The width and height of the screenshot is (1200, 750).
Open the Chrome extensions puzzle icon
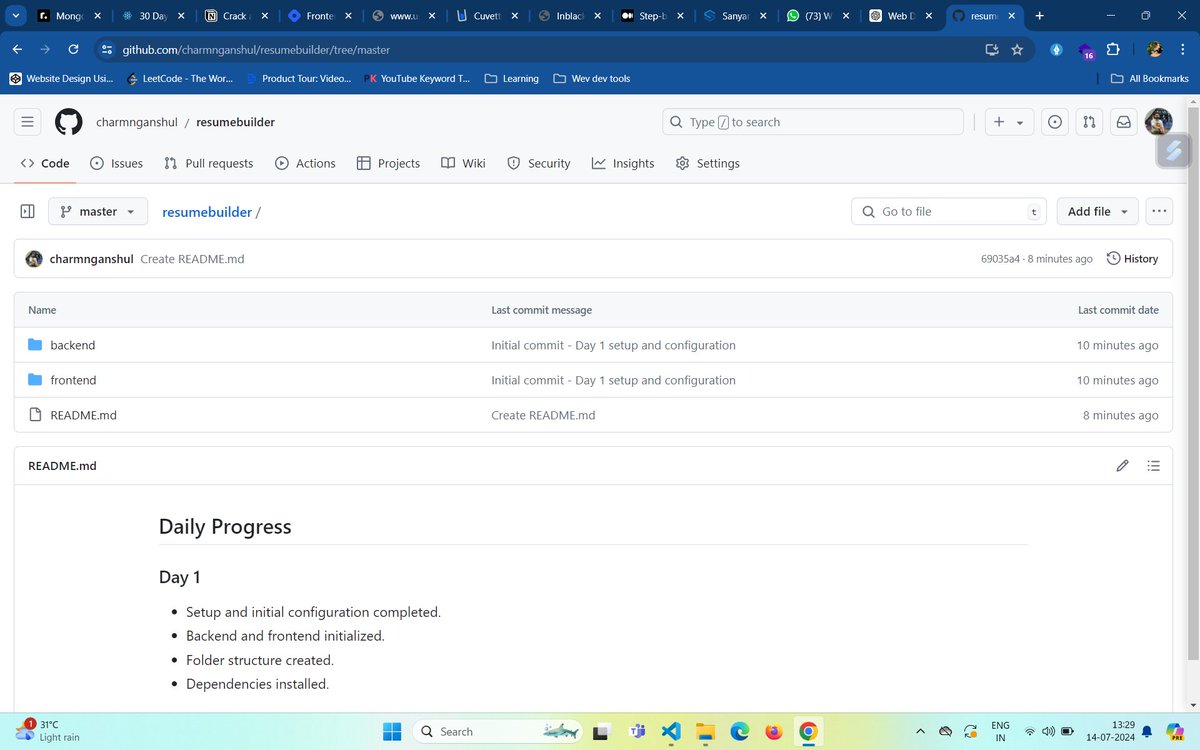point(1113,50)
